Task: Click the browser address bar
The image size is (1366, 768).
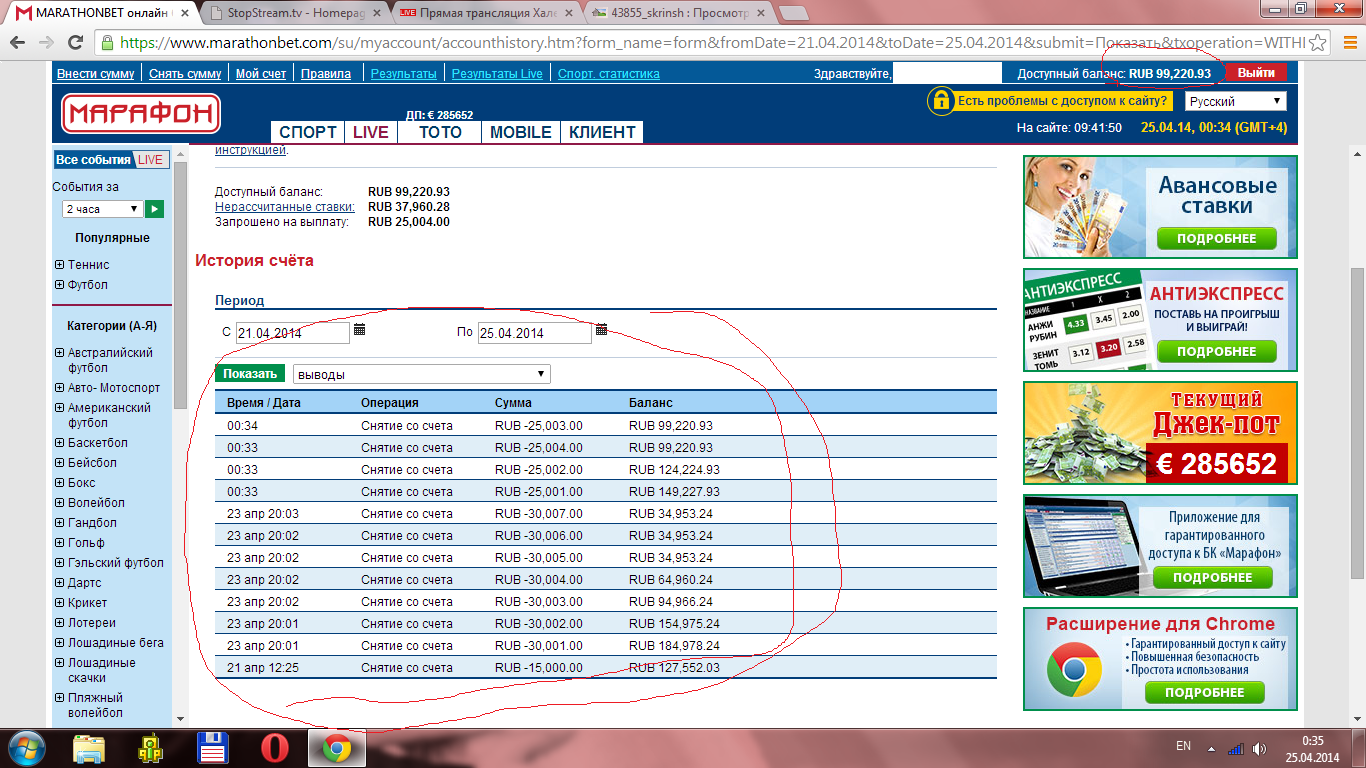Action: coord(702,43)
